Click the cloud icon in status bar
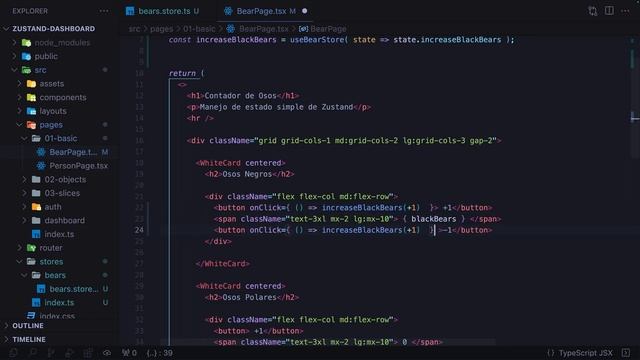The width and height of the screenshot is (640, 360). tap(107, 353)
